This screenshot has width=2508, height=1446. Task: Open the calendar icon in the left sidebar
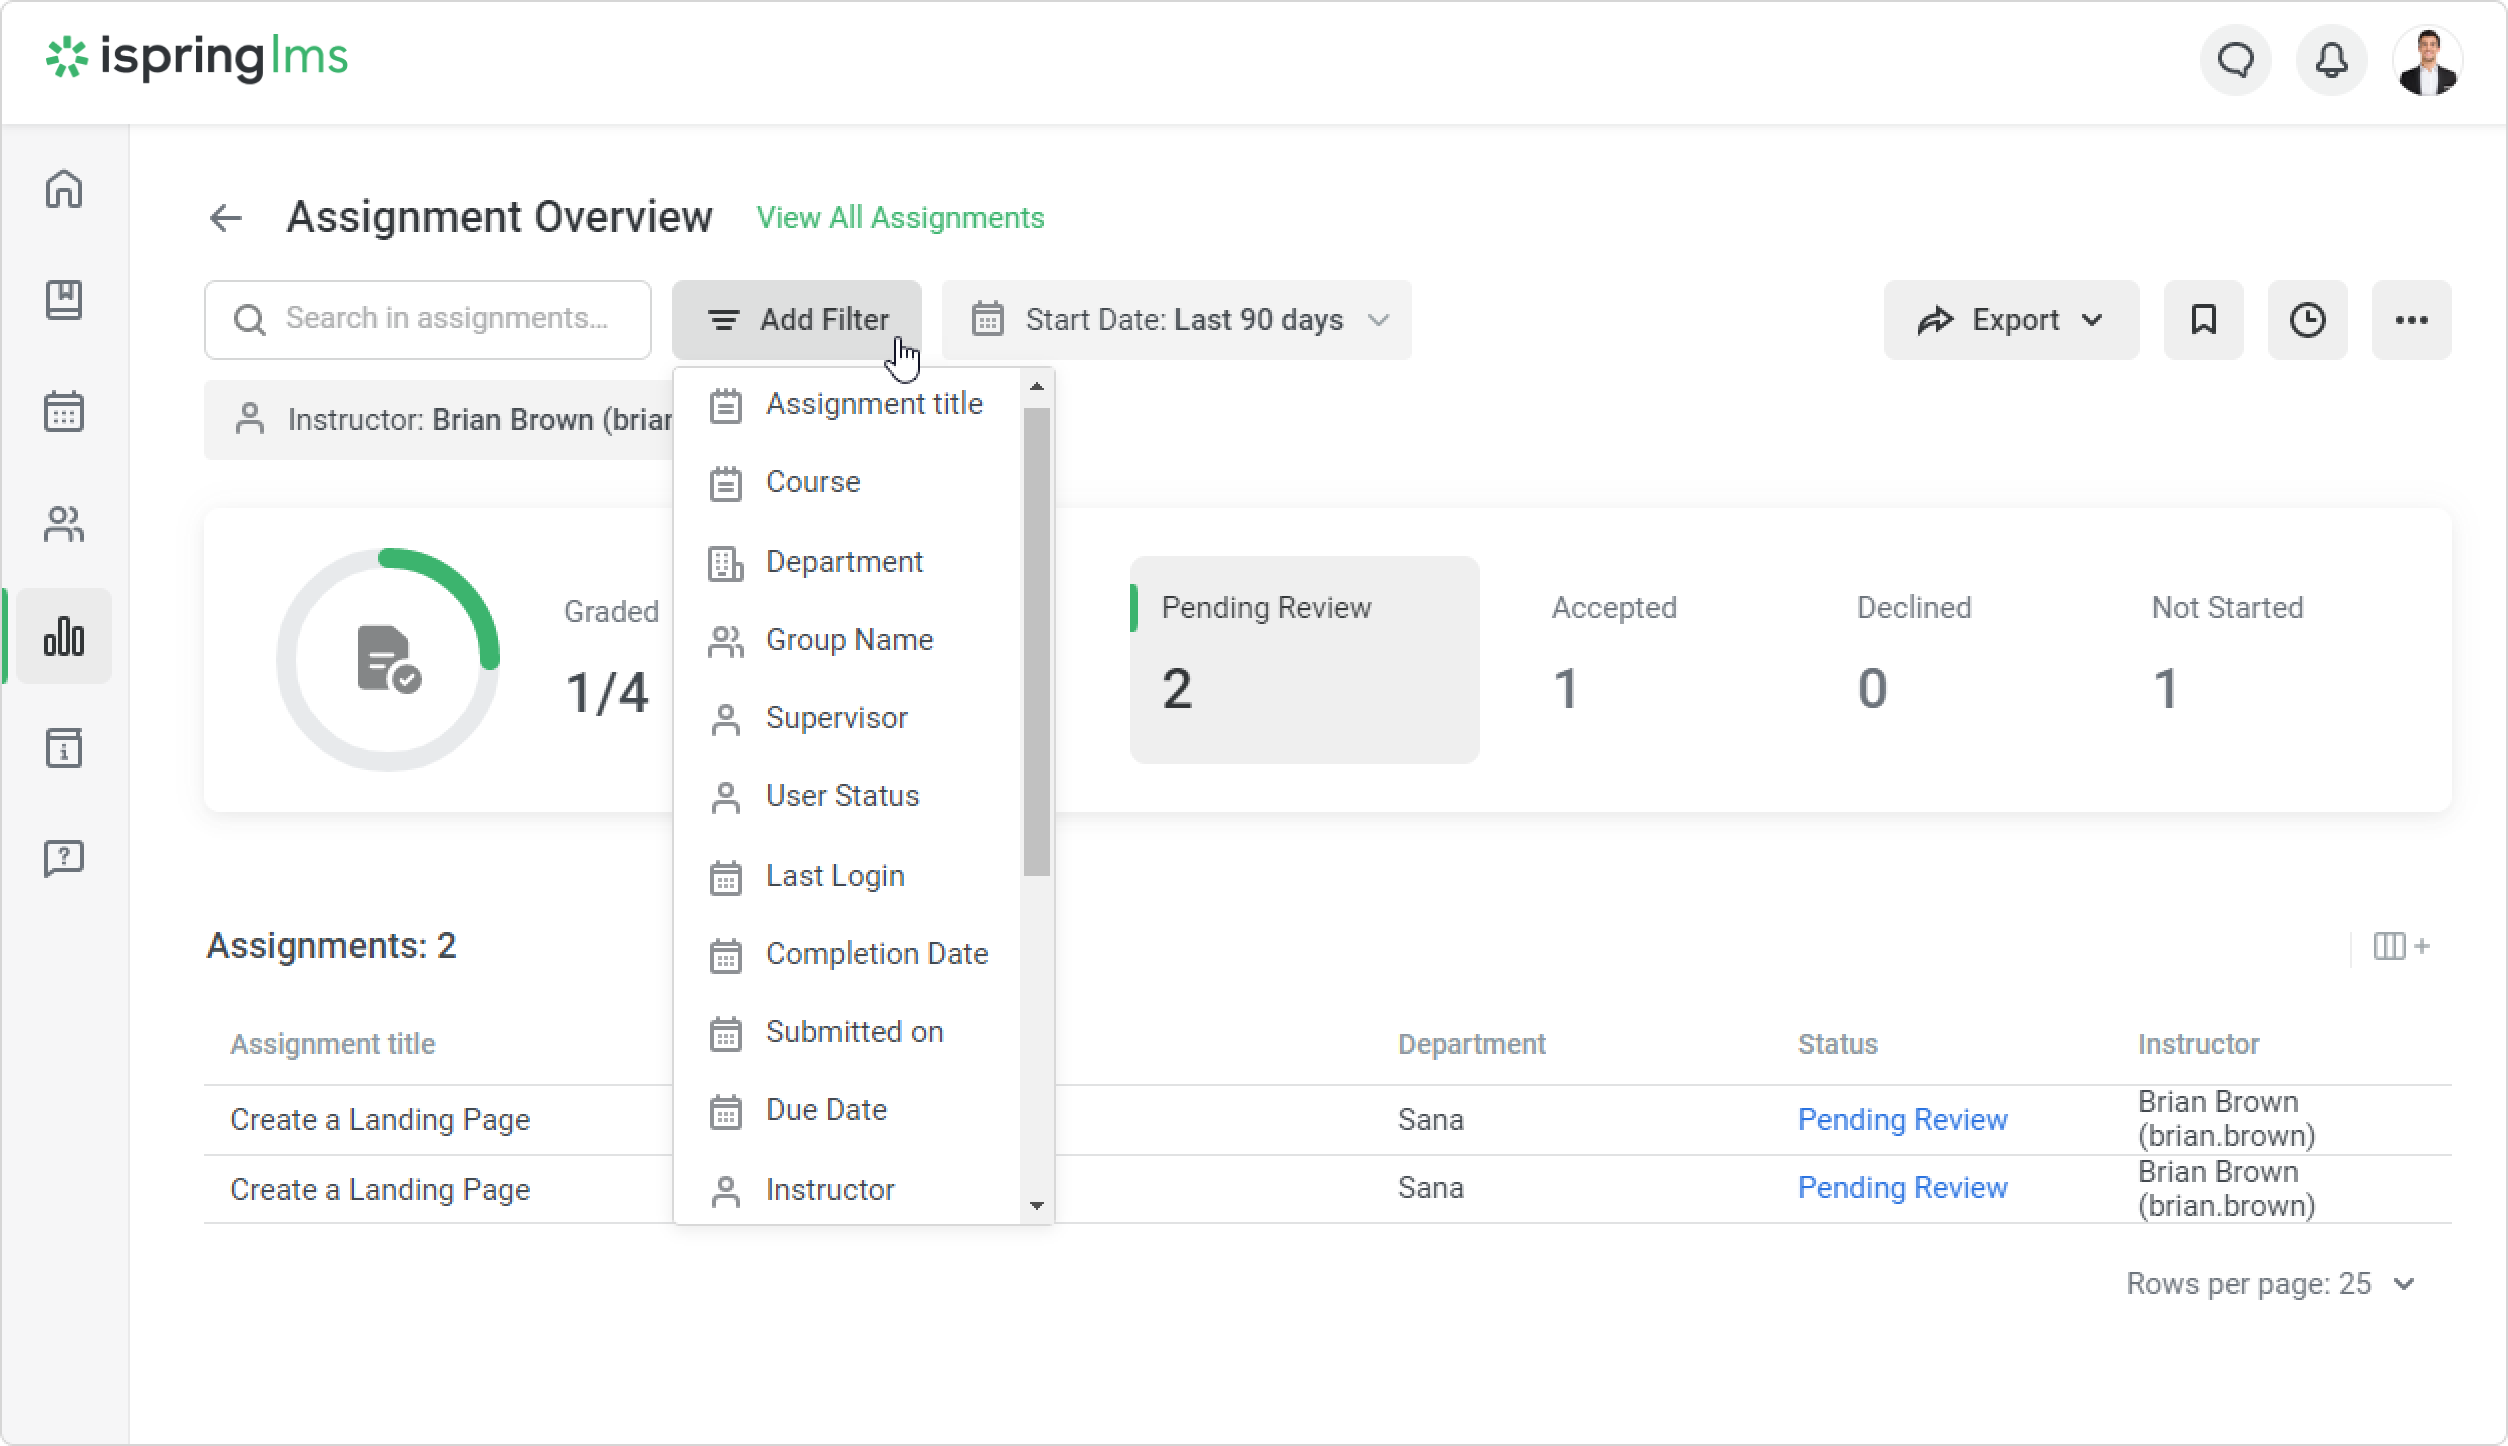click(x=64, y=412)
